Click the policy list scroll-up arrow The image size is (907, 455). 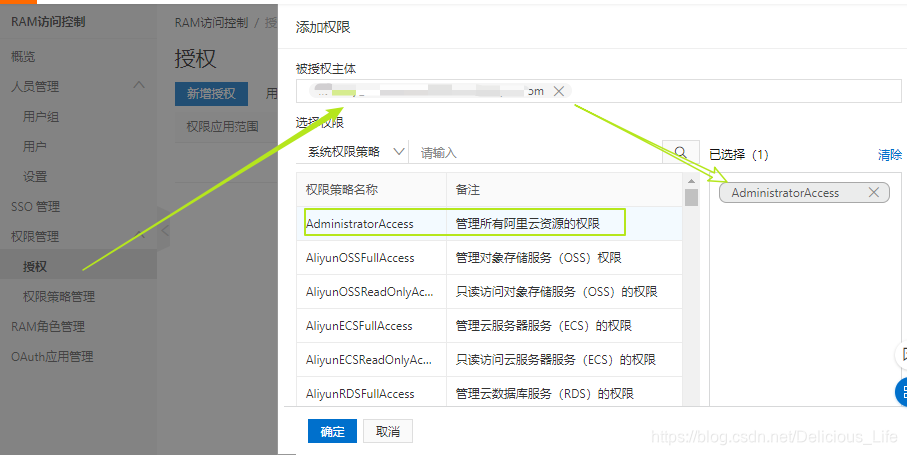click(691, 180)
